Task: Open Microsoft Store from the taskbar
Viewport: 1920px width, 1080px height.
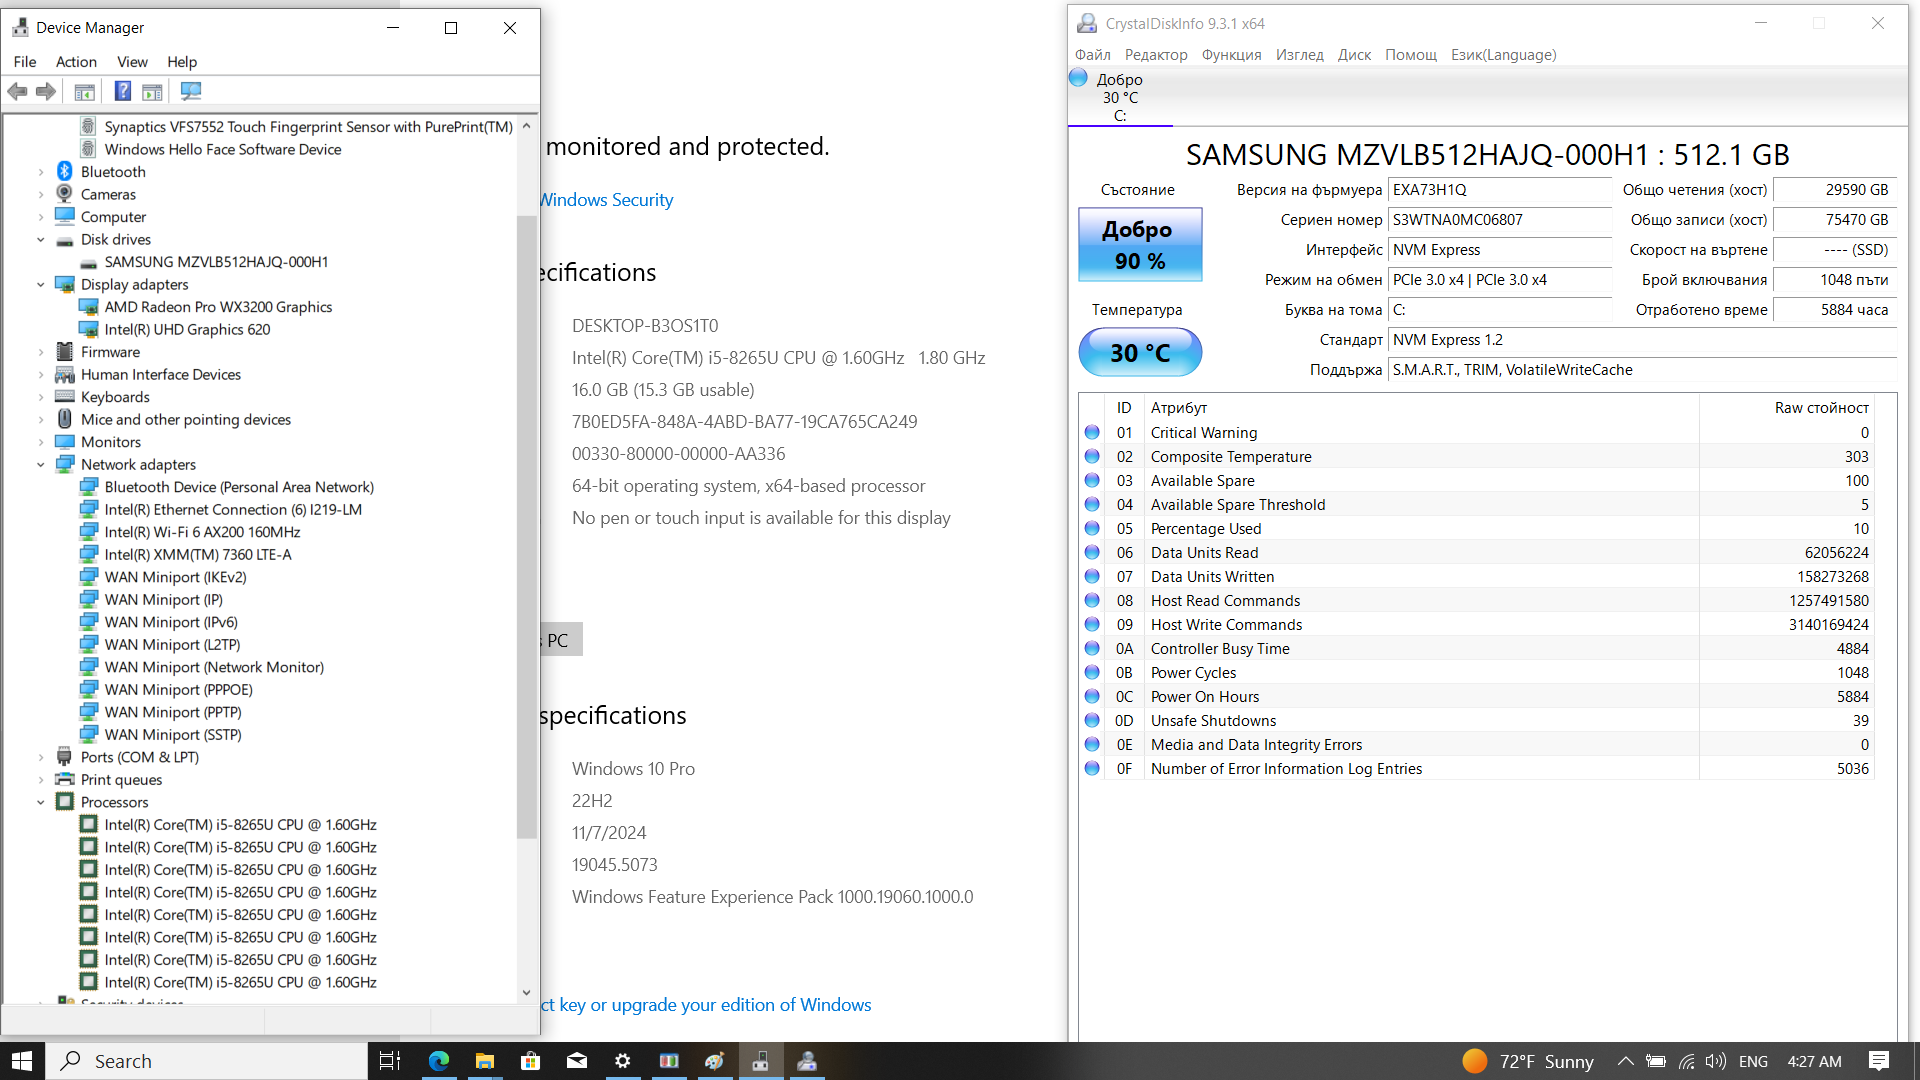Action: (x=530, y=1061)
